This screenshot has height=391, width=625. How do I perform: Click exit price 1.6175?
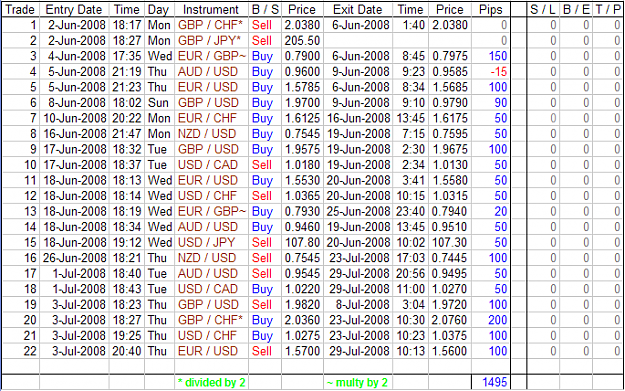coord(450,118)
